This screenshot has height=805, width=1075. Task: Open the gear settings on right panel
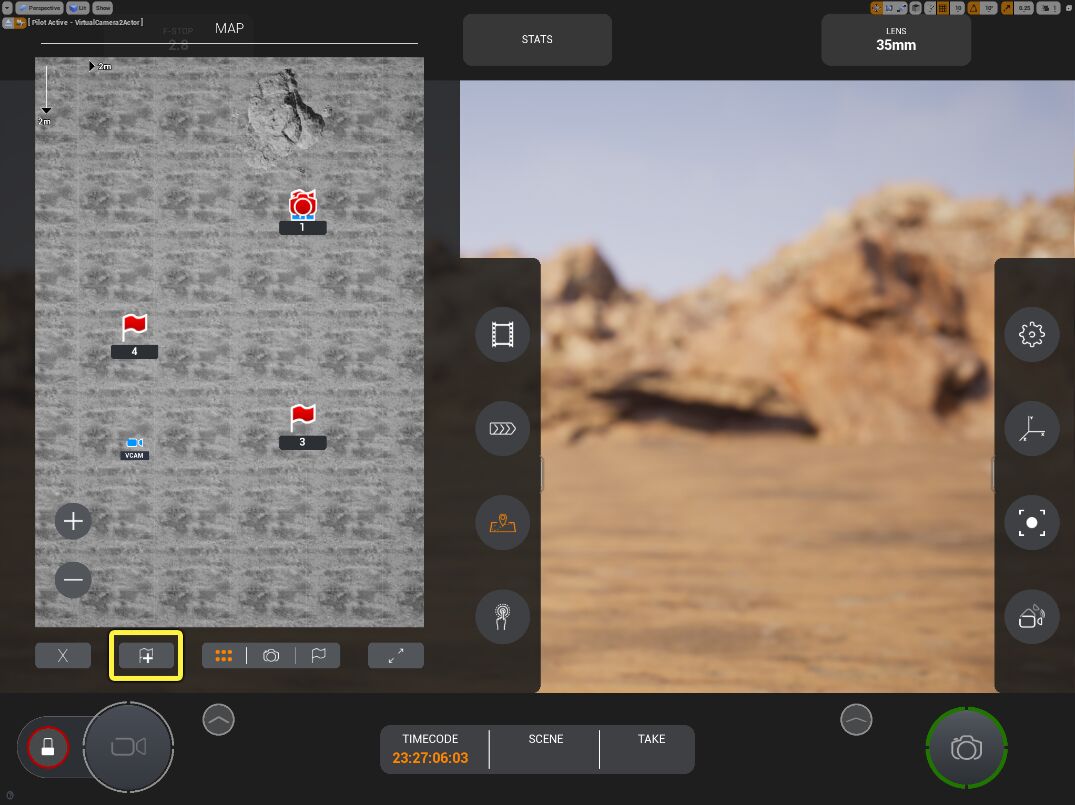coord(1032,335)
